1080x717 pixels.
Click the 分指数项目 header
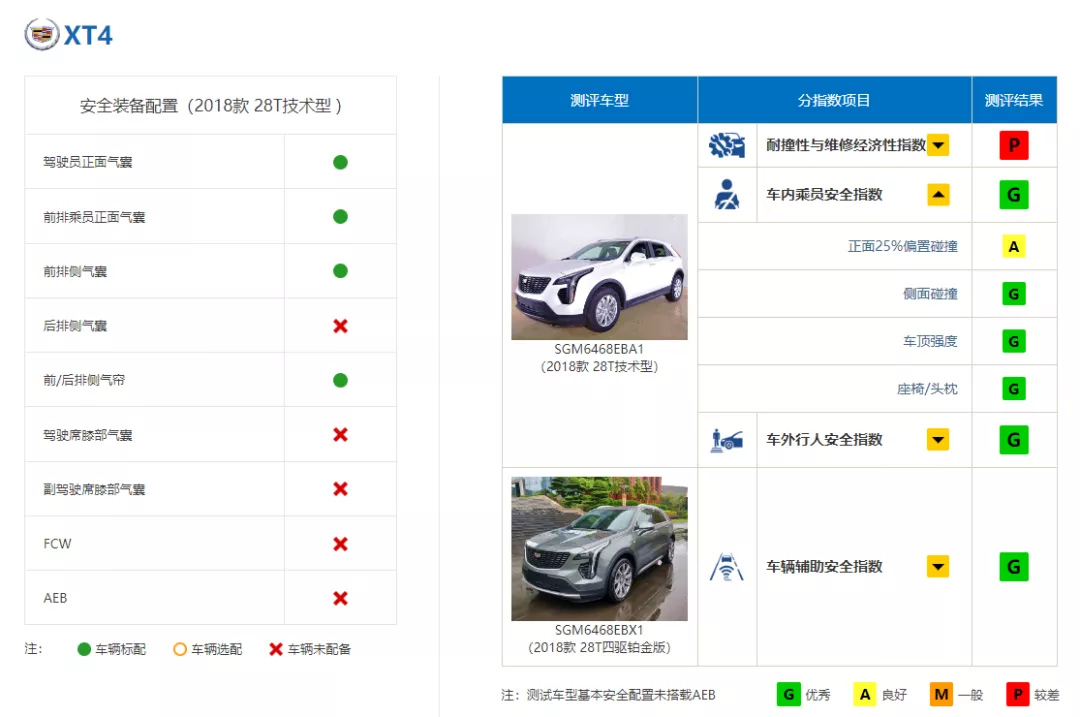pos(834,99)
